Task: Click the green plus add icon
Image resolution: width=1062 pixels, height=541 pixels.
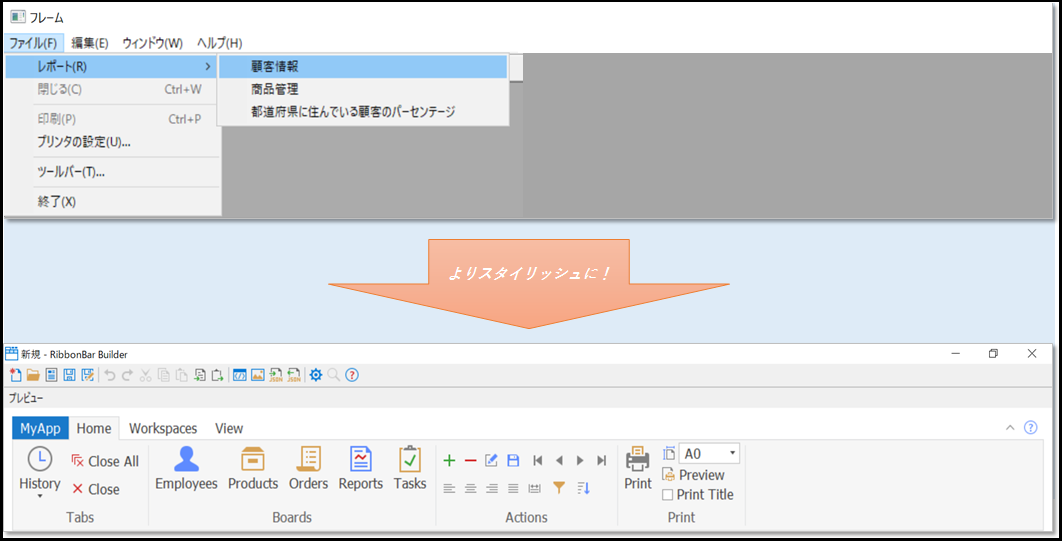Action: (449, 461)
